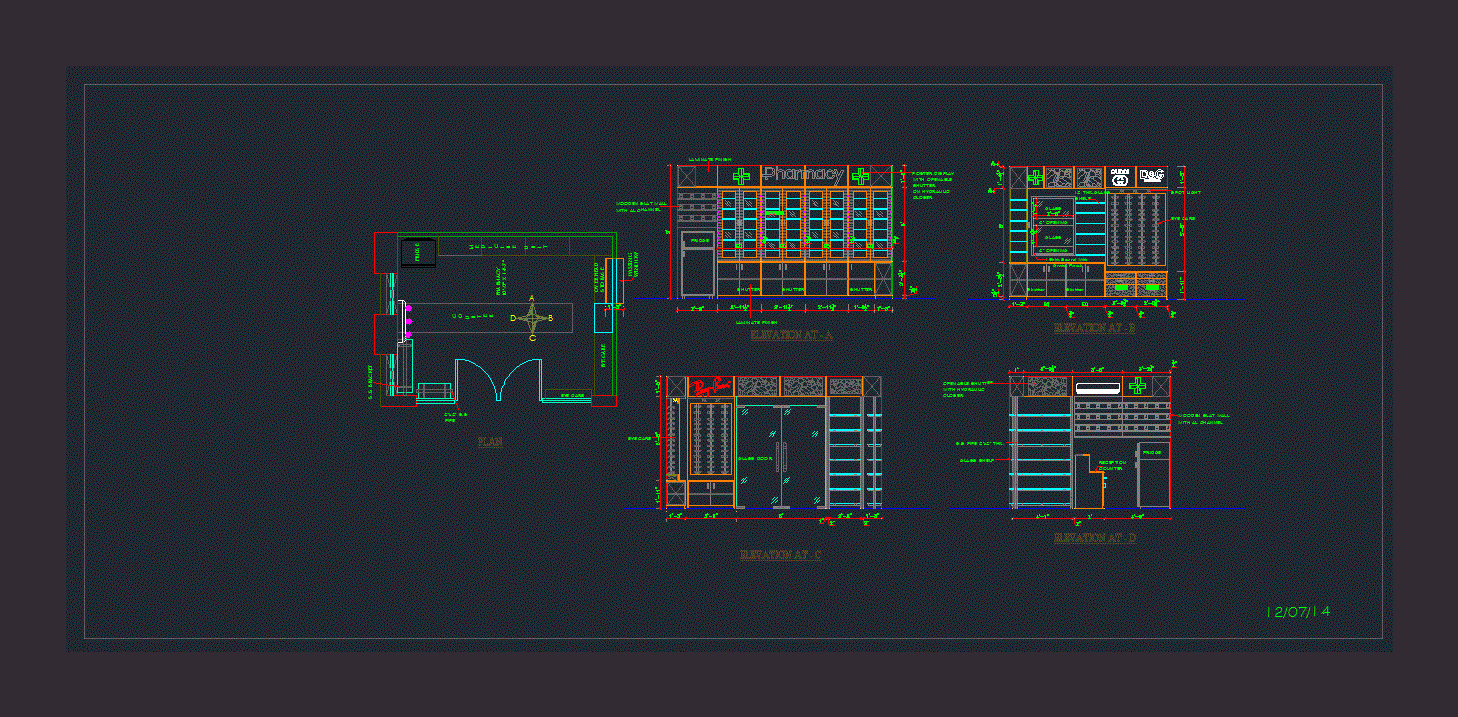Click the Gucci logo panel in Elevation B

pos(1120,177)
